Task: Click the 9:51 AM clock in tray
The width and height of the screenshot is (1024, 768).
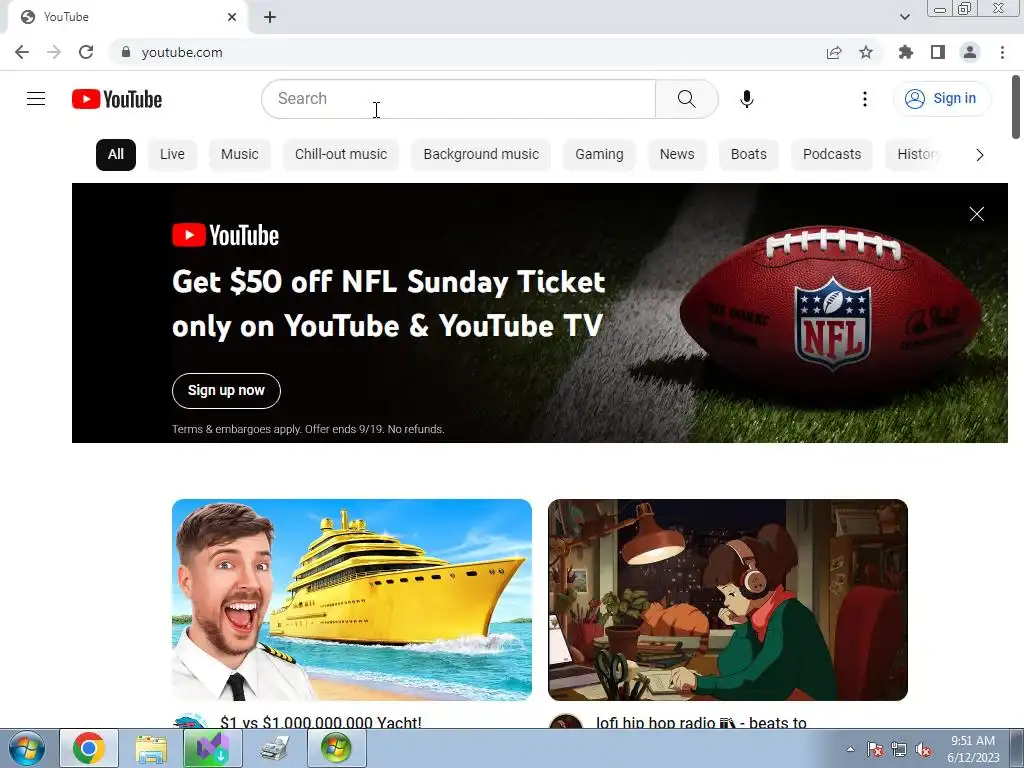Action: (973, 741)
